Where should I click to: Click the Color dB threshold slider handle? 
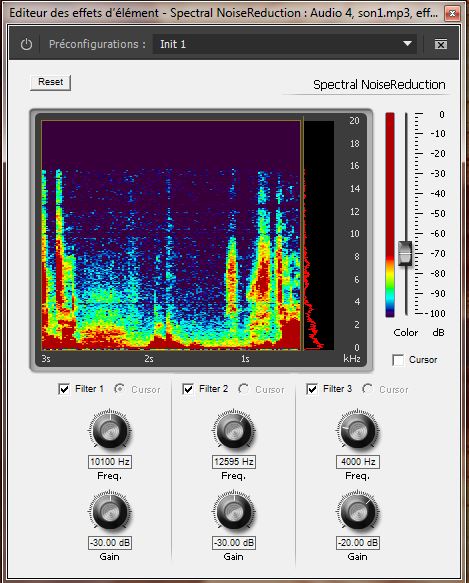pyautogui.click(x=405, y=253)
